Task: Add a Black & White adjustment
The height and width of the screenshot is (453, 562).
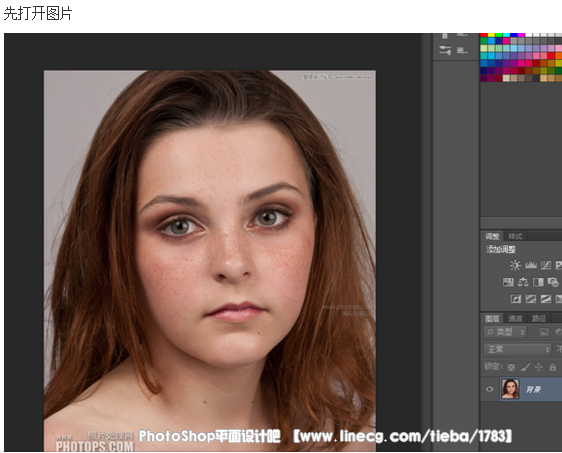Action: pos(538,282)
